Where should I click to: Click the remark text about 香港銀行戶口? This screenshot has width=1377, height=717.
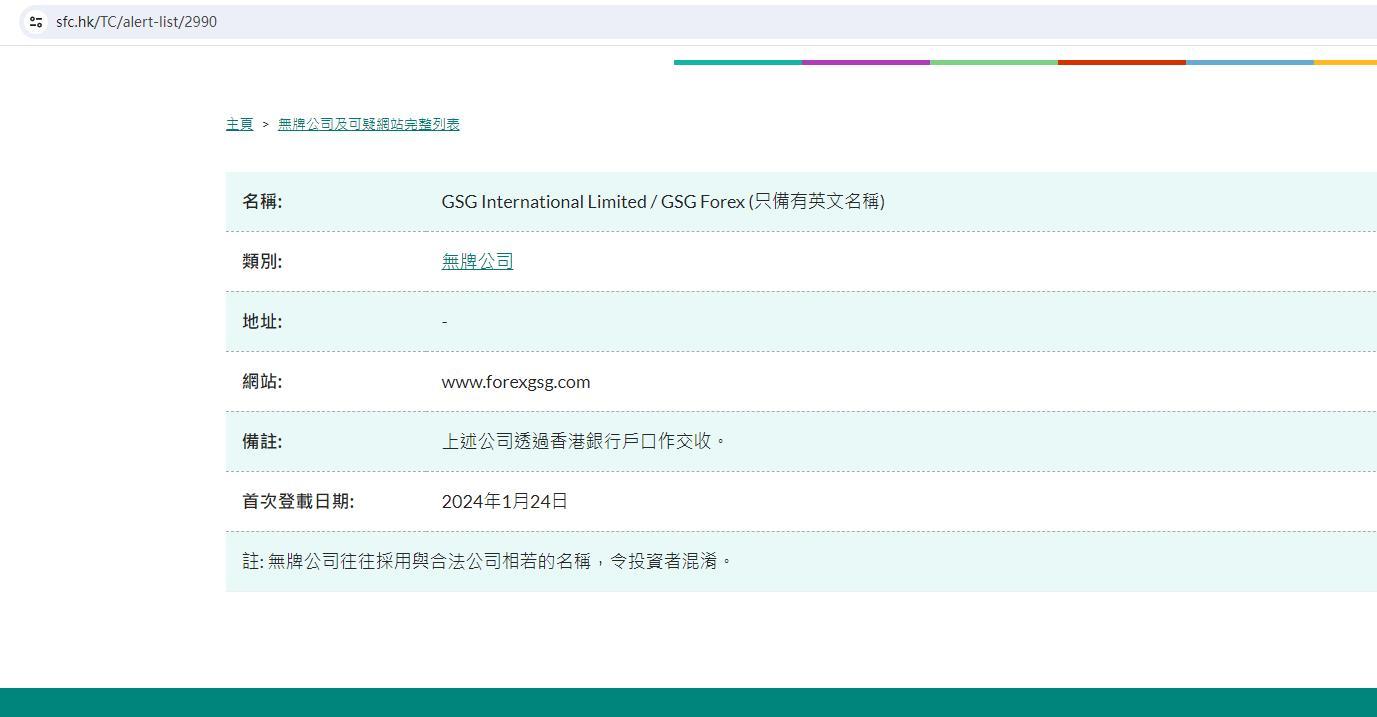click(583, 441)
